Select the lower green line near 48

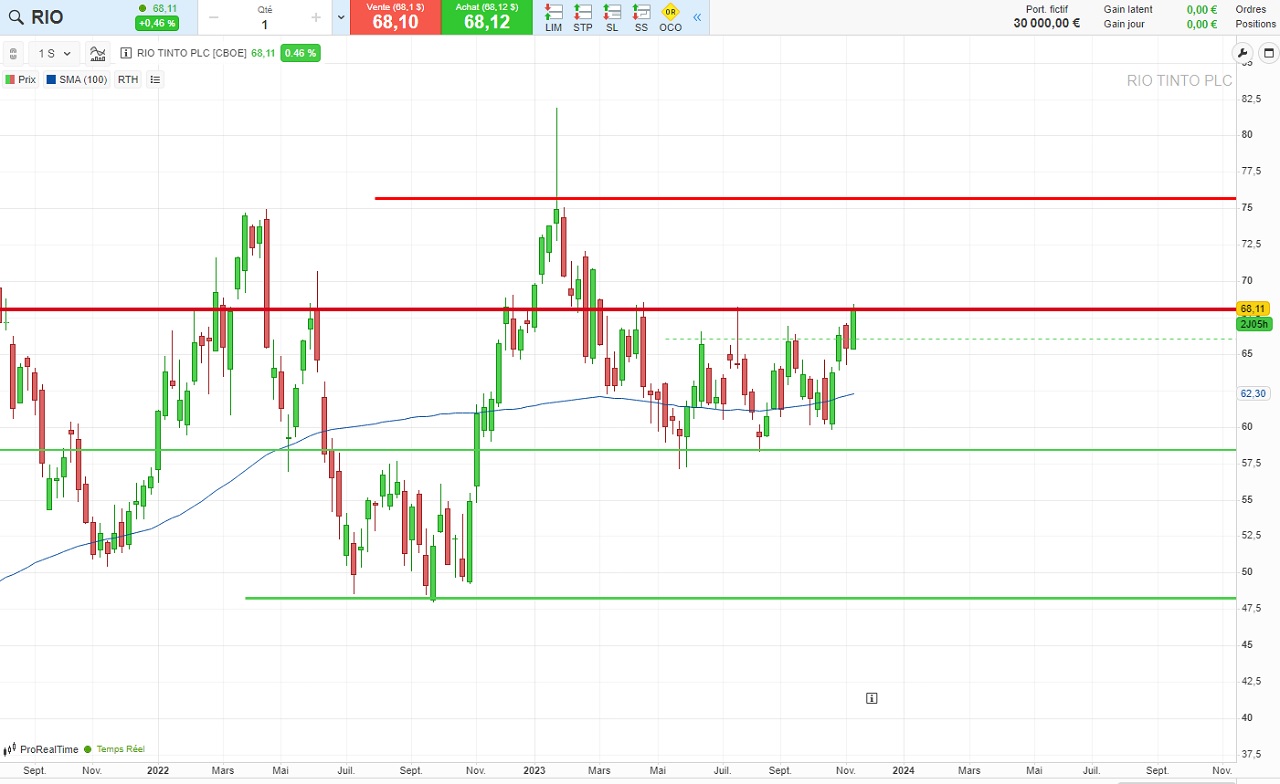(x=740, y=598)
